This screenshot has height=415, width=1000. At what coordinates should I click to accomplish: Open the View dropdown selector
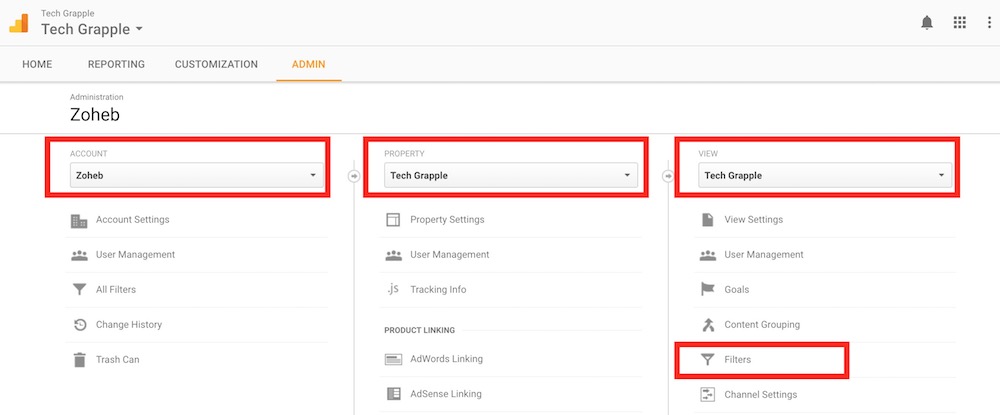tap(825, 175)
